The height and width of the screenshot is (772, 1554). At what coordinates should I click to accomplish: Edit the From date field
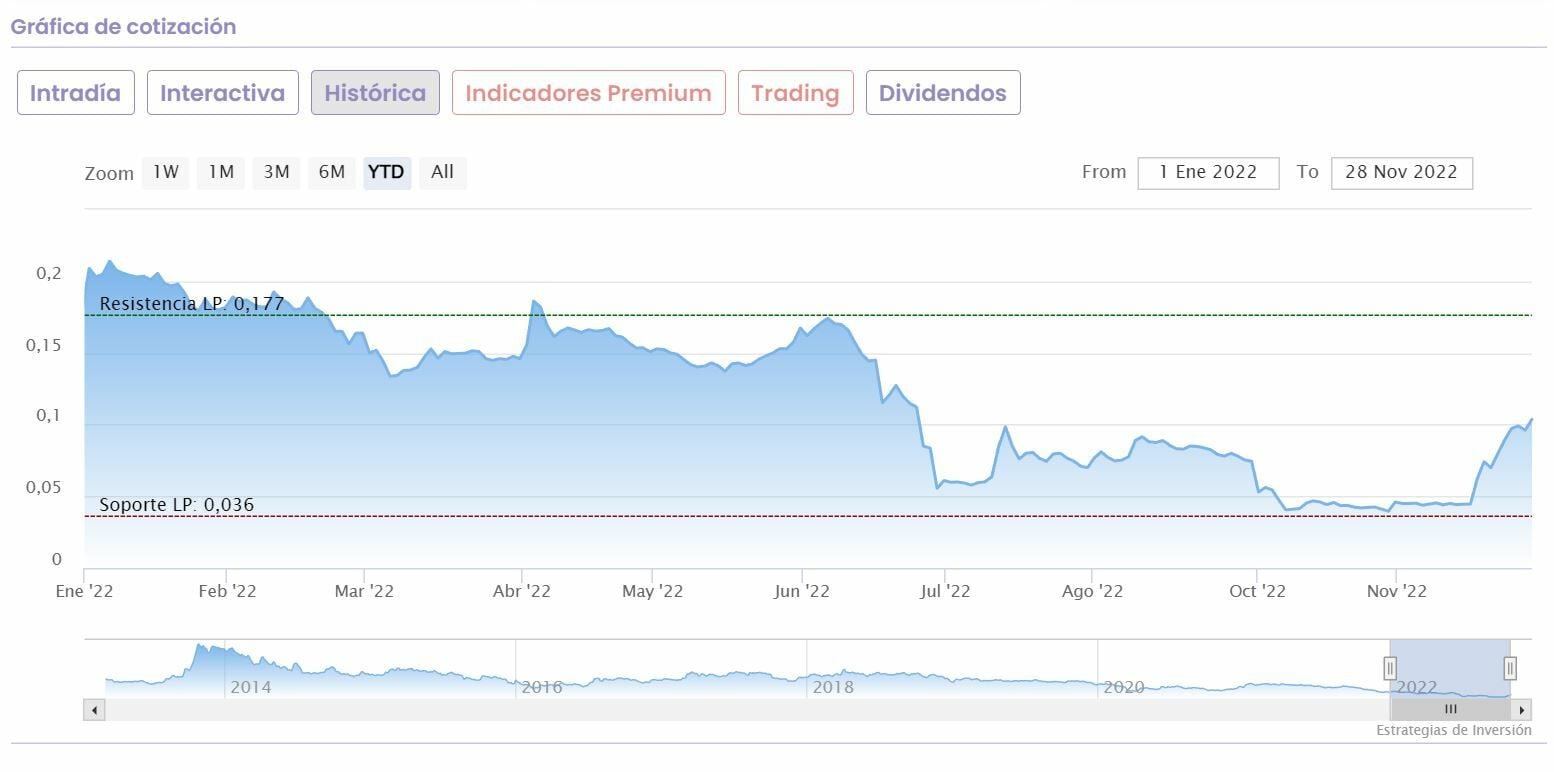[x=1208, y=172]
